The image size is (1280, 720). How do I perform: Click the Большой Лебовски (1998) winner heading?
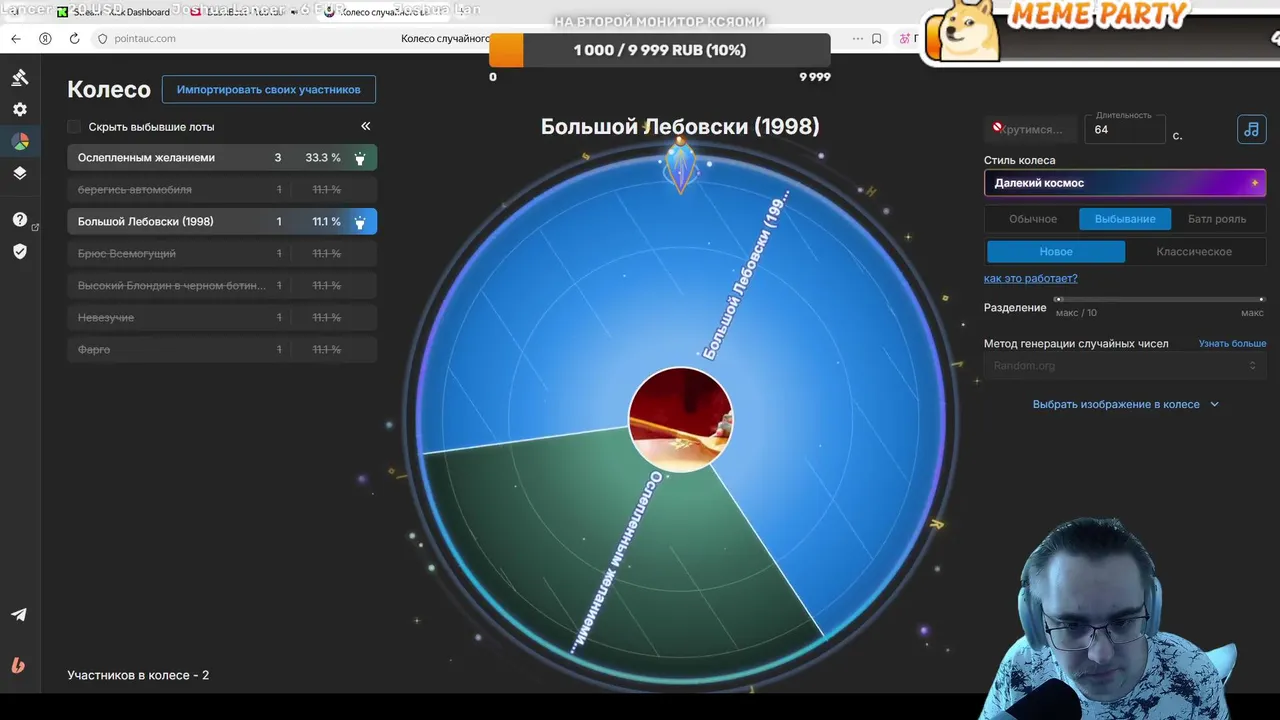(680, 126)
